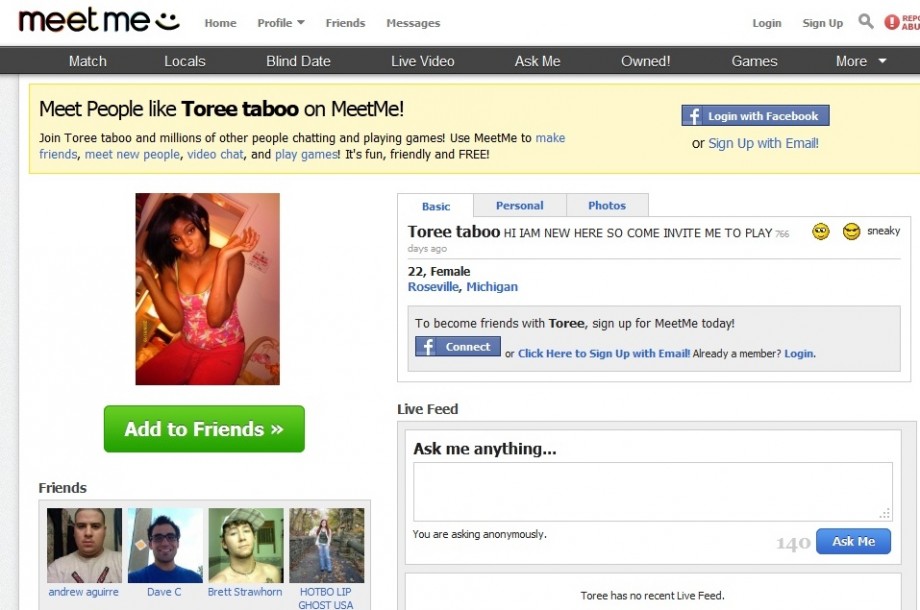Viewport: 920px width, 610px height.
Task: Click the Facebook Connect button
Action: [458, 346]
